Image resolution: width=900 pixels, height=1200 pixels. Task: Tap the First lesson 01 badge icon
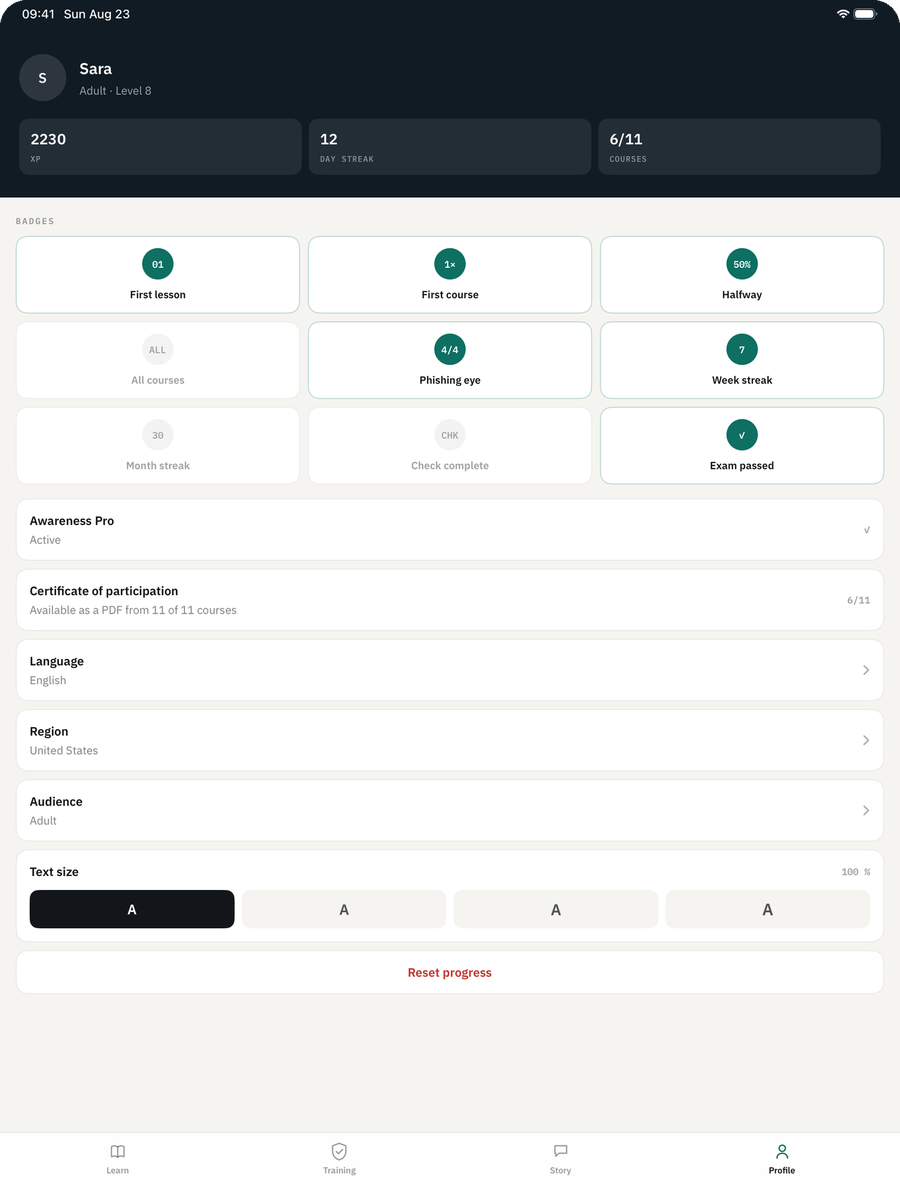click(x=158, y=264)
